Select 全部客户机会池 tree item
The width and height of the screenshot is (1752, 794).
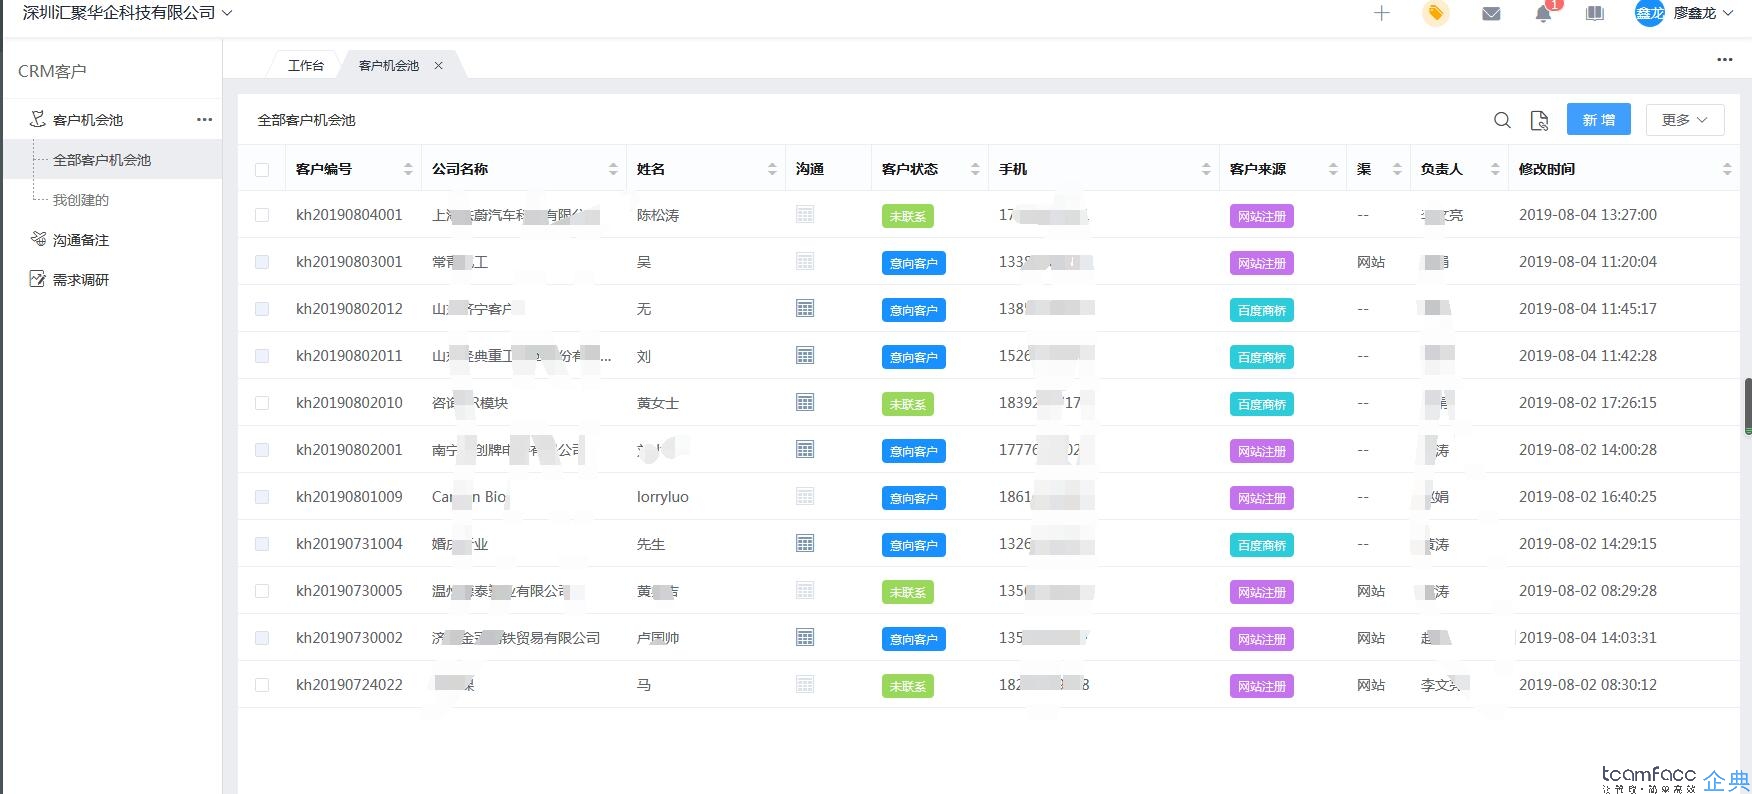(102, 160)
